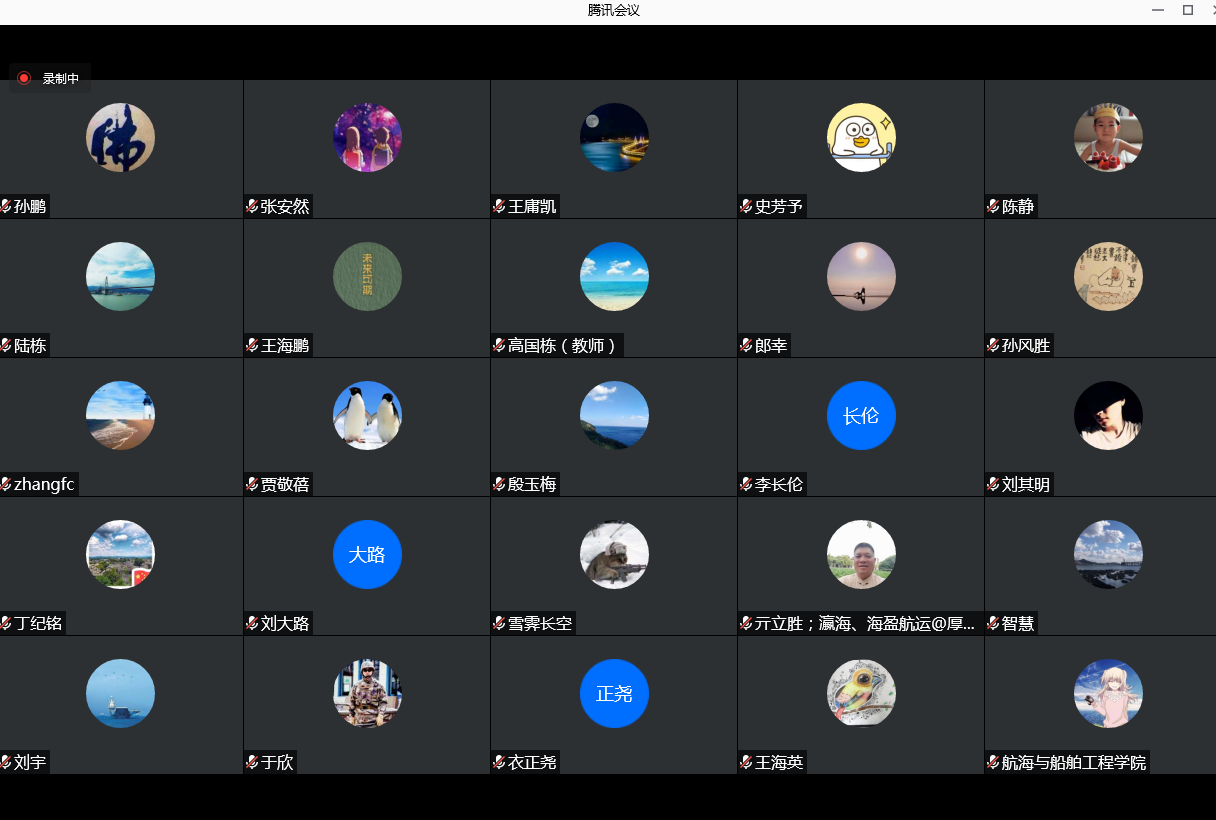Click the red recording indicator icon

[24, 78]
